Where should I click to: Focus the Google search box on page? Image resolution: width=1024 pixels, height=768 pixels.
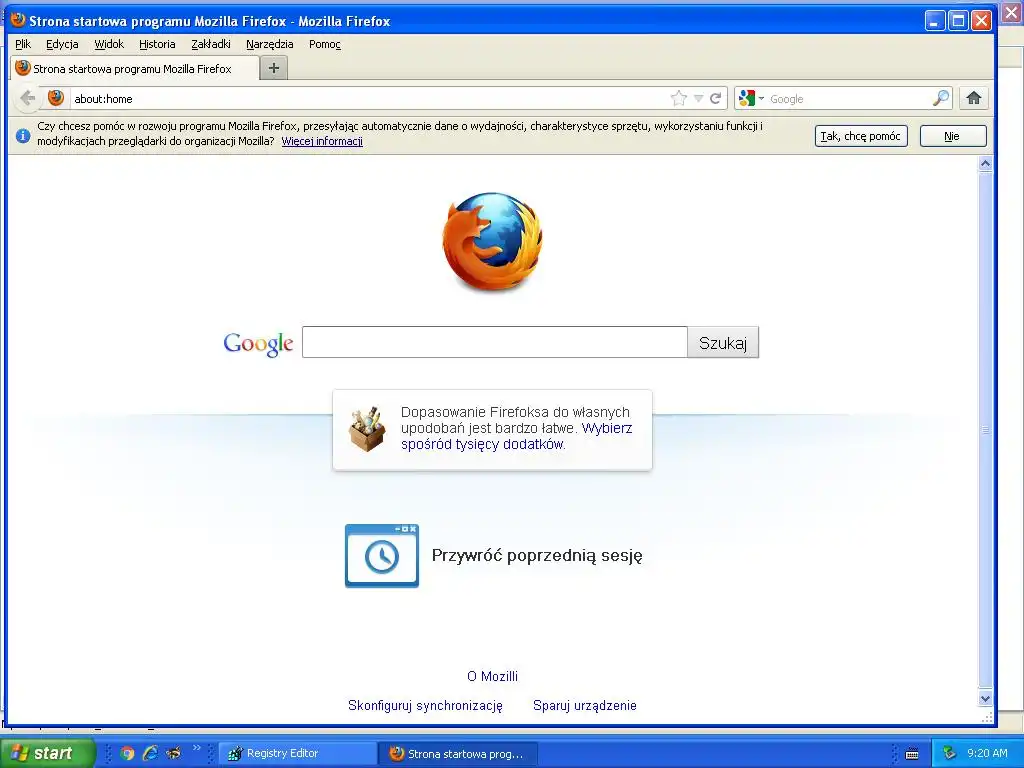(x=494, y=342)
